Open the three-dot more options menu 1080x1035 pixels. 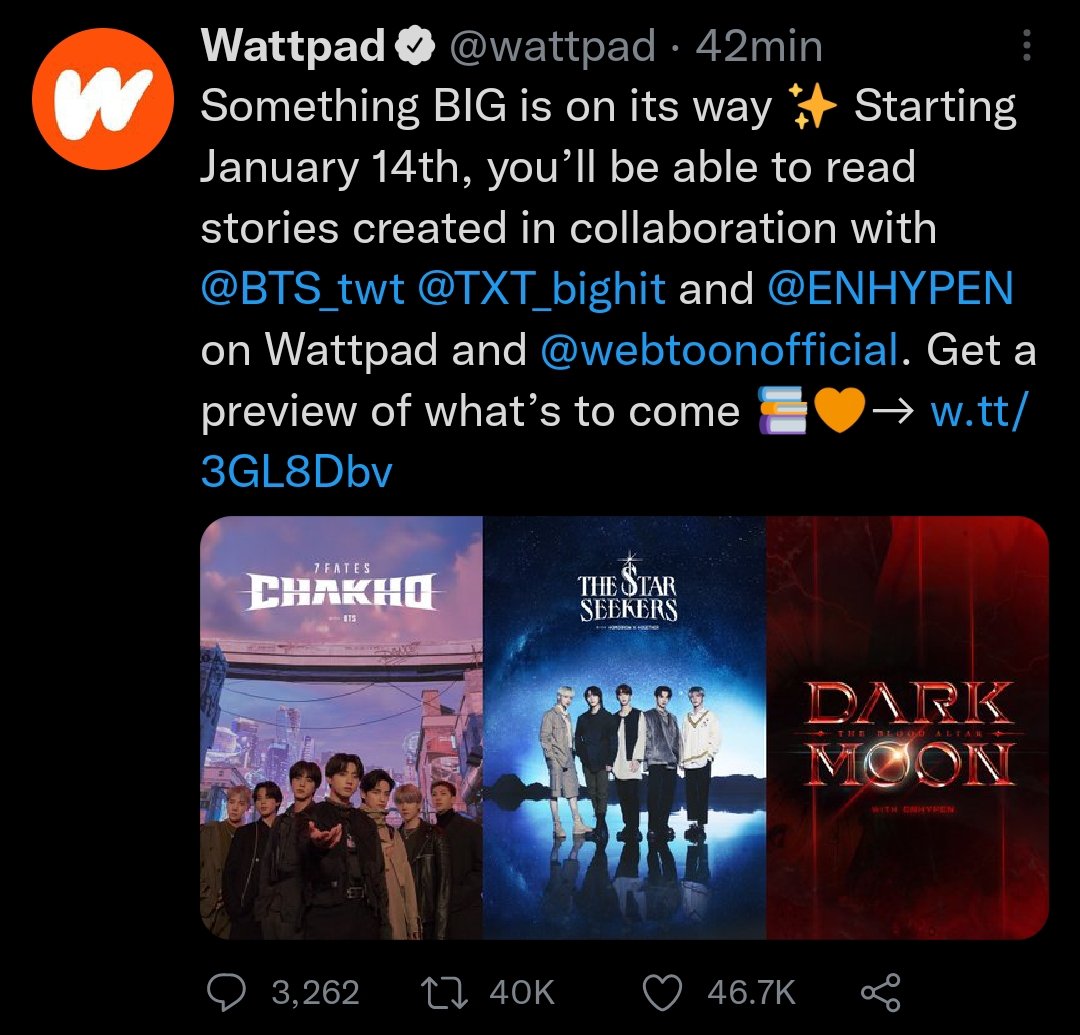(1027, 45)
